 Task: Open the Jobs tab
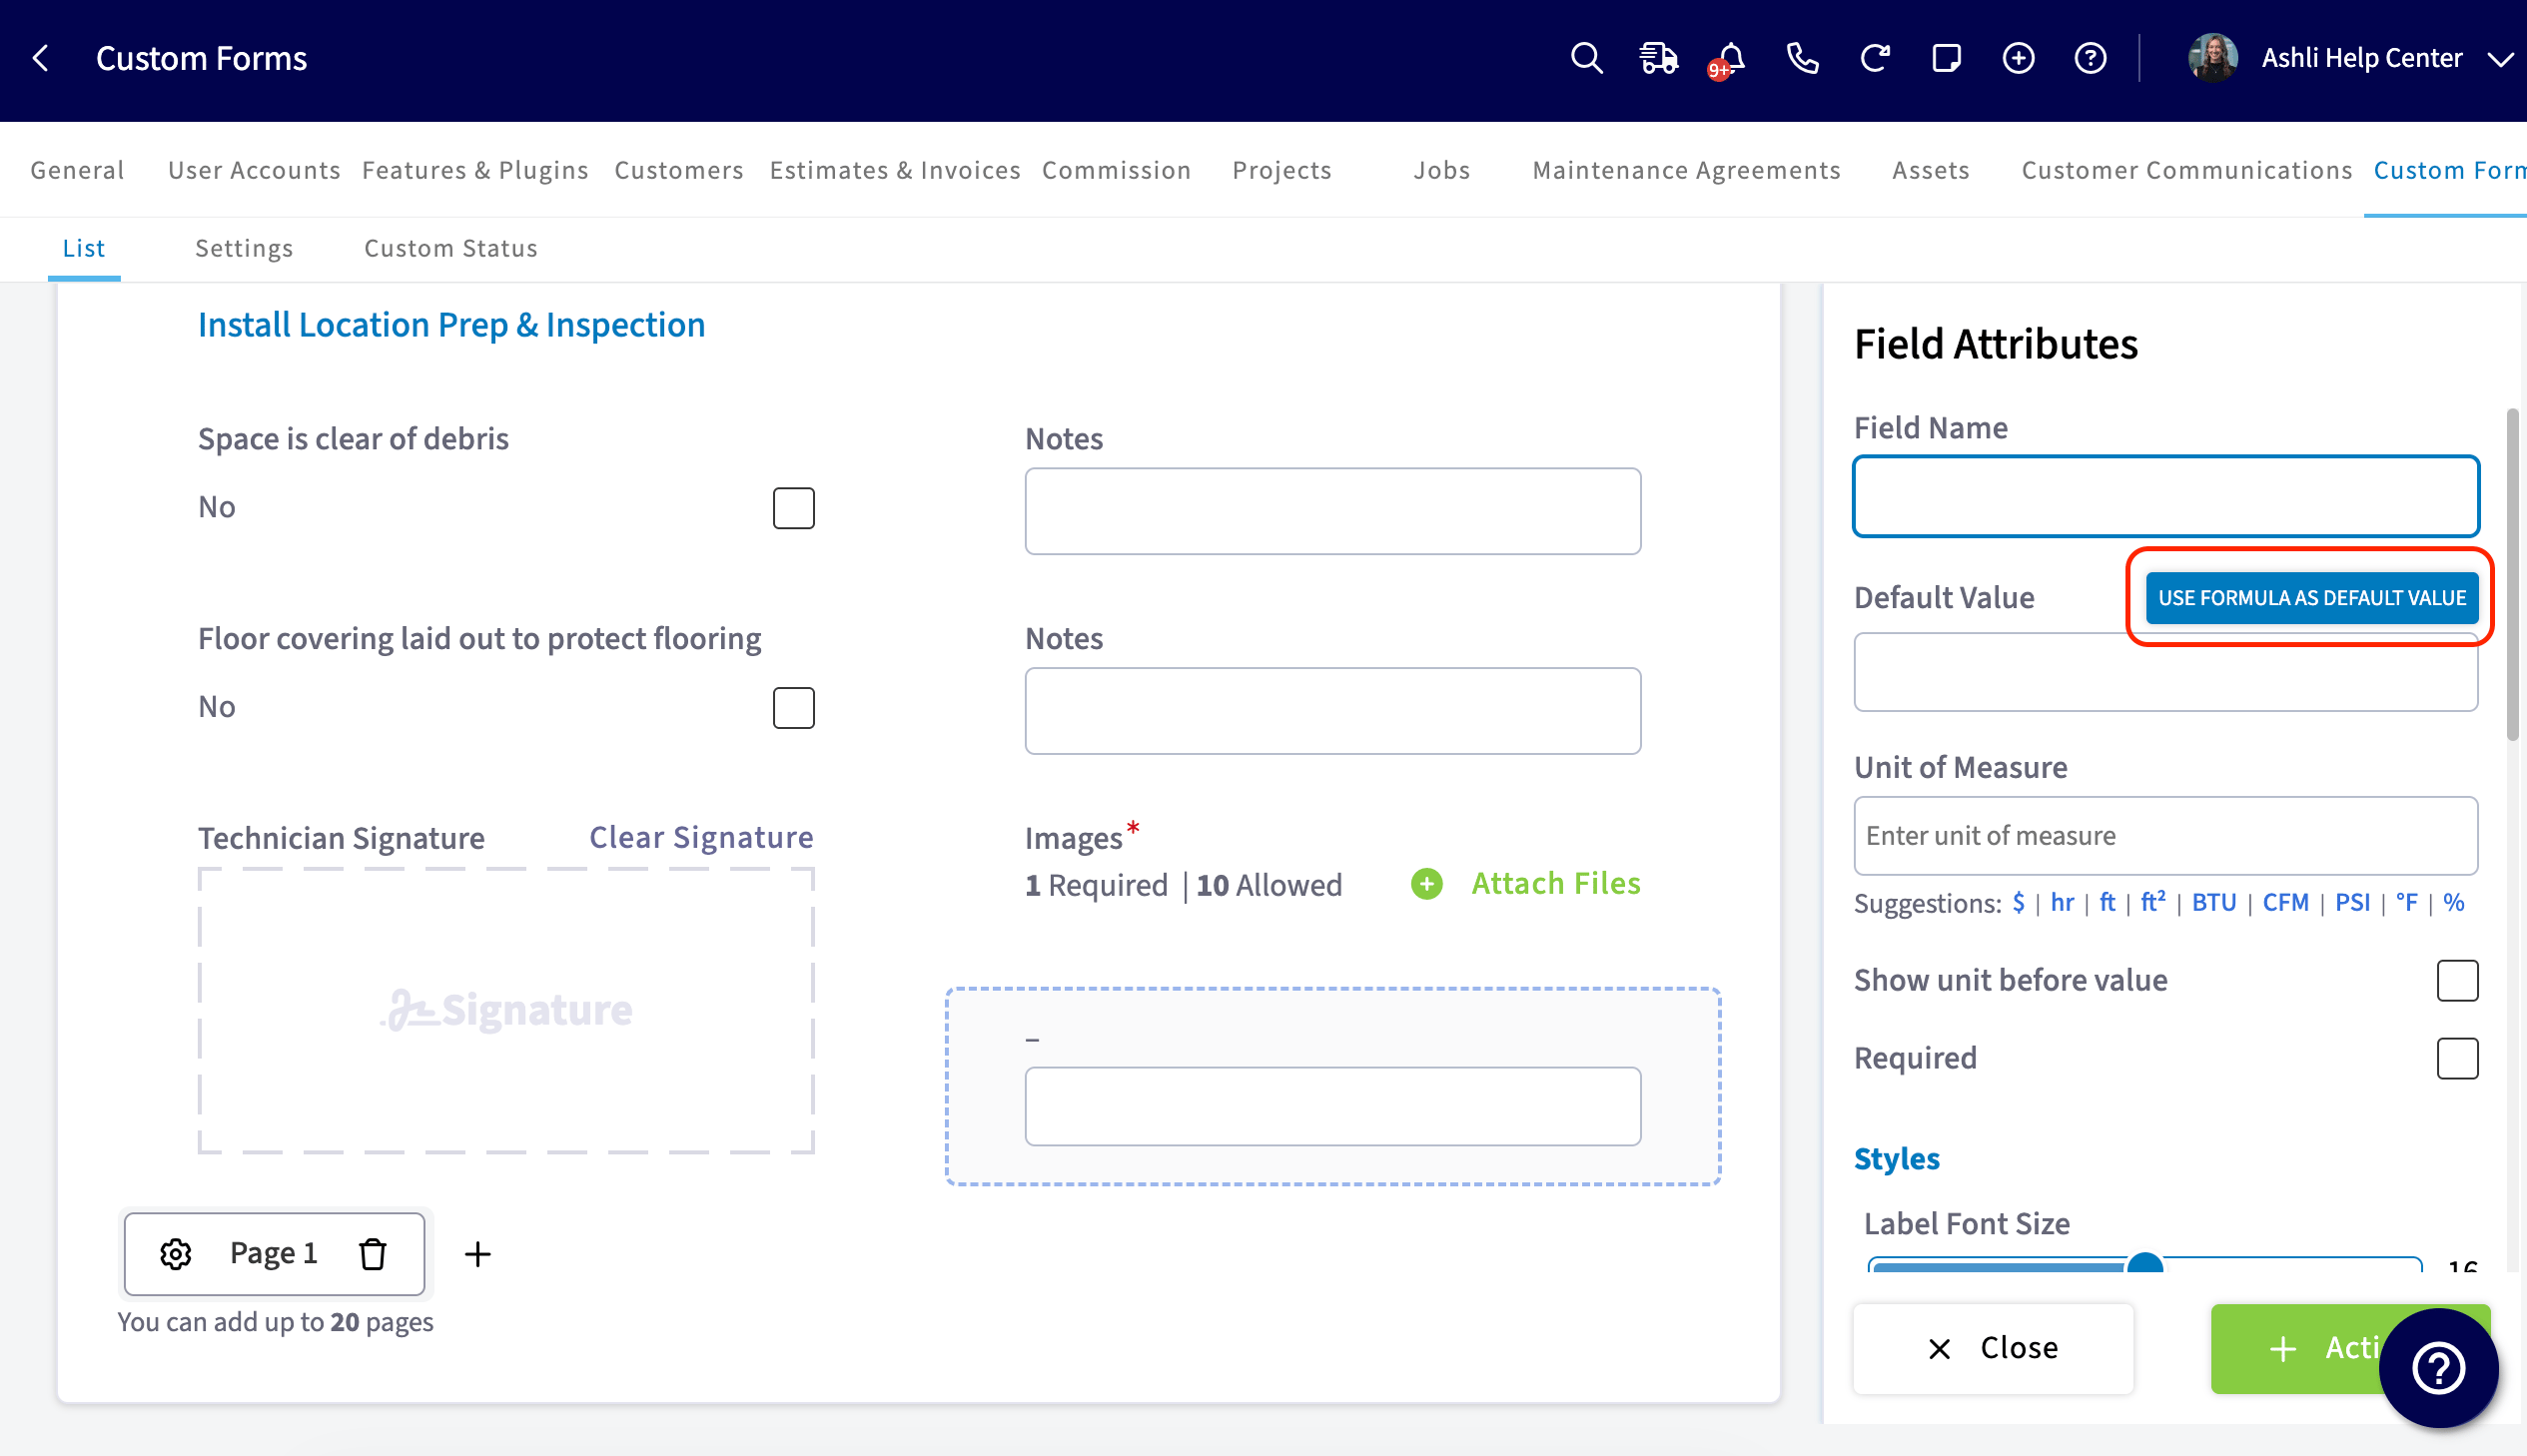(x=1441, y=170)
